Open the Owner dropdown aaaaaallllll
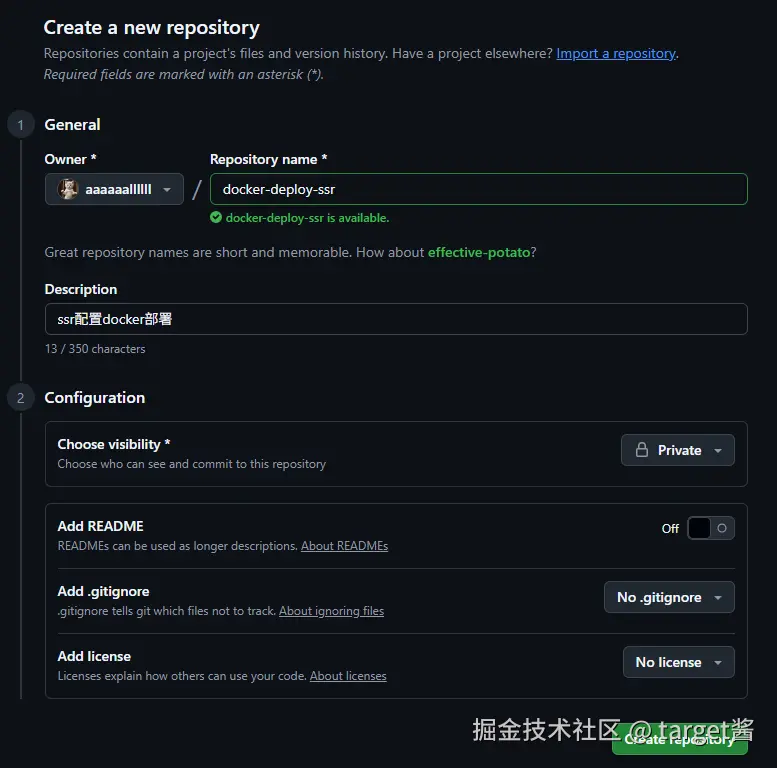The image size is (777, 768). (x=114, y=189)
